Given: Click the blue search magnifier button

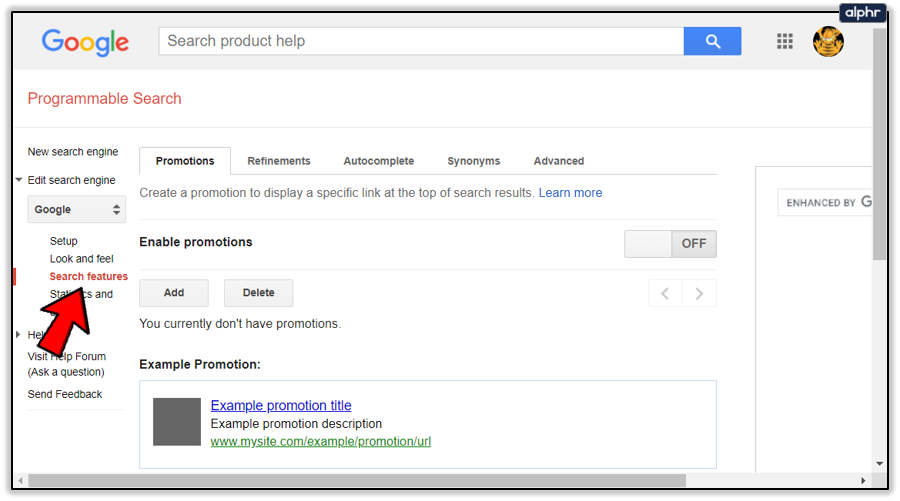Looking at the screenshot, I should click(x=712, y=41).
